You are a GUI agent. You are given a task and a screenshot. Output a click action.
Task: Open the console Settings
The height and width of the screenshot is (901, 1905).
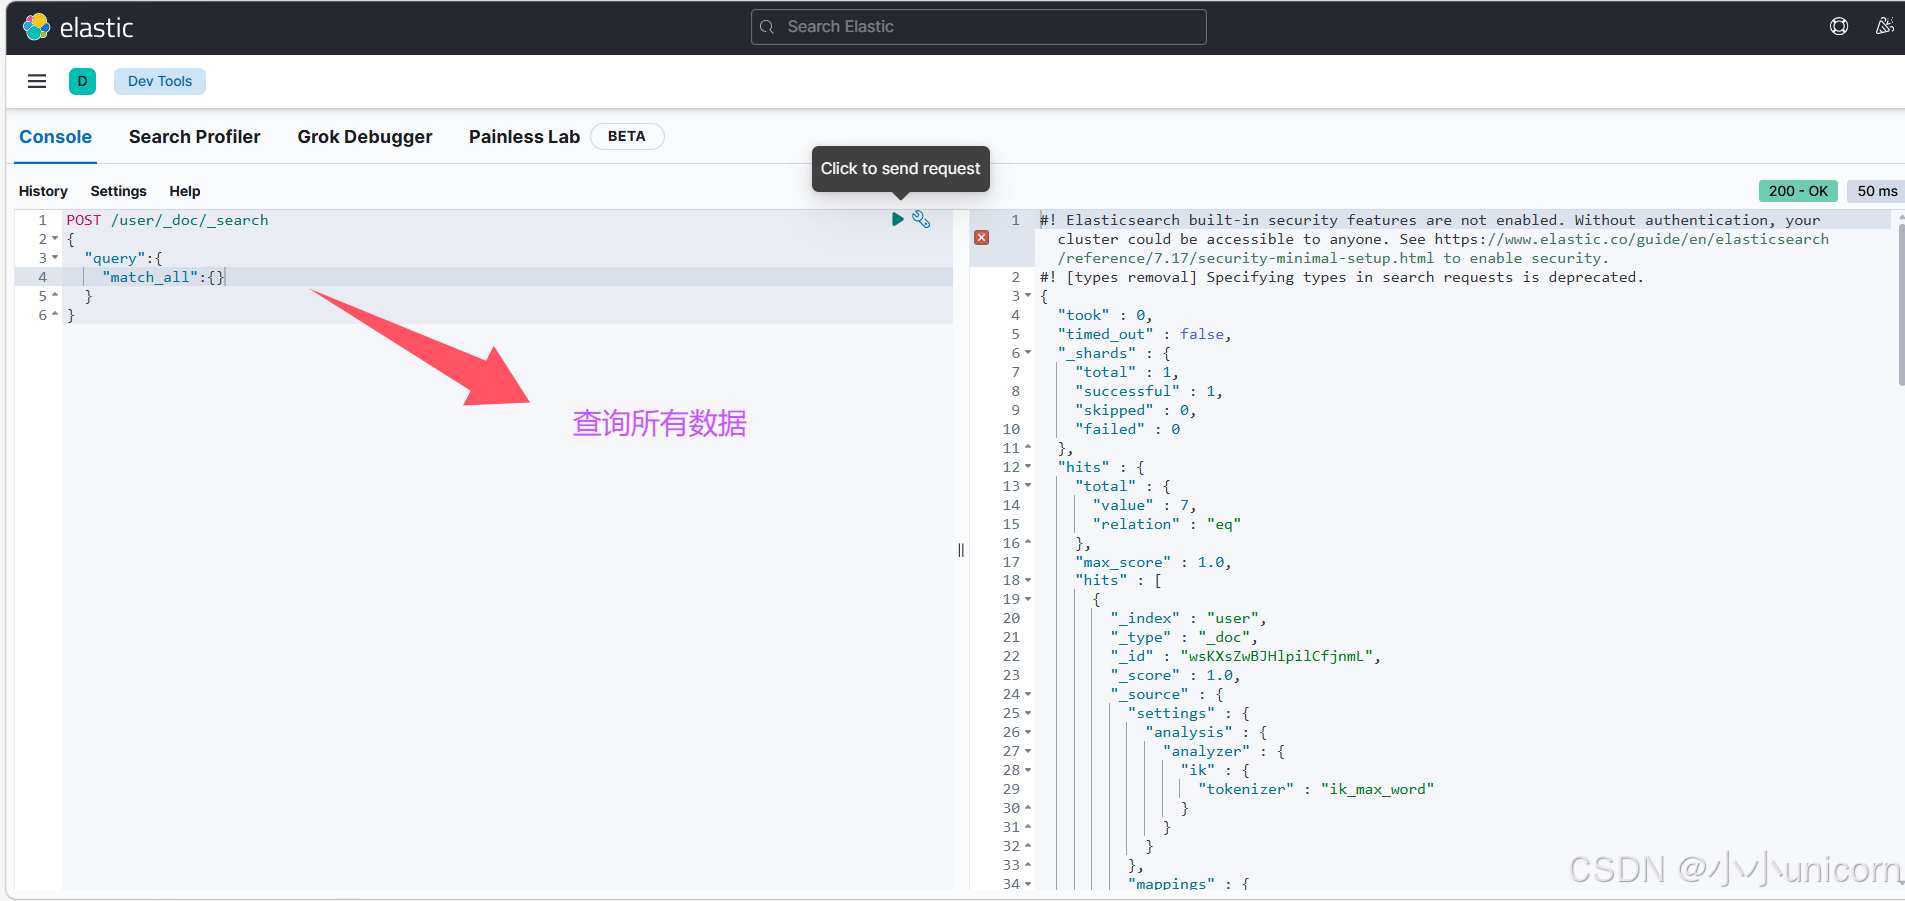[x=118, y=191]
